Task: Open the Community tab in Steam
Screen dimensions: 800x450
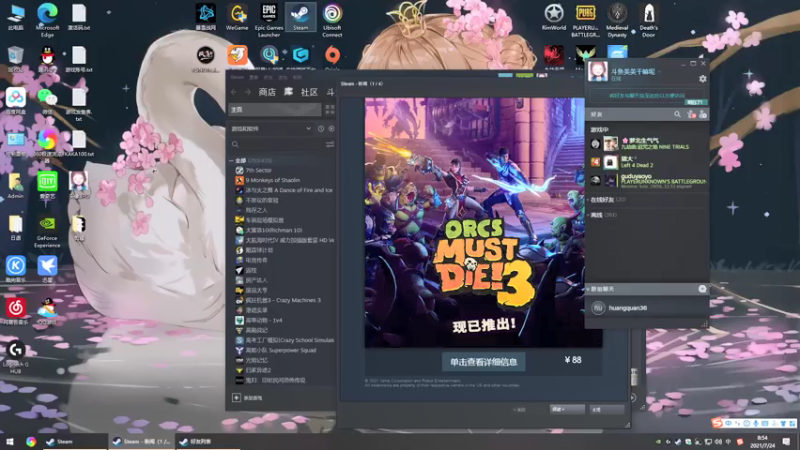Action: [309, 92]
